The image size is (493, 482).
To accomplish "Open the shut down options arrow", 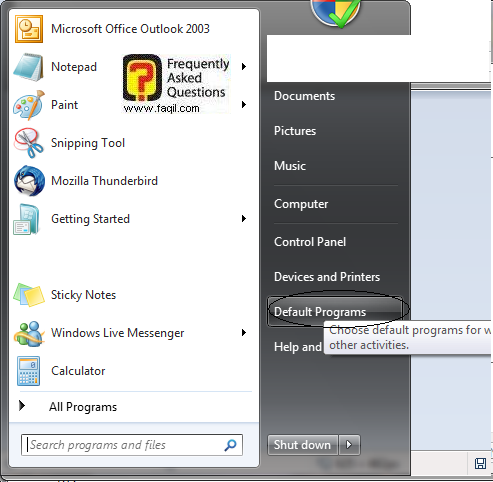I will [x=349, y=445].
